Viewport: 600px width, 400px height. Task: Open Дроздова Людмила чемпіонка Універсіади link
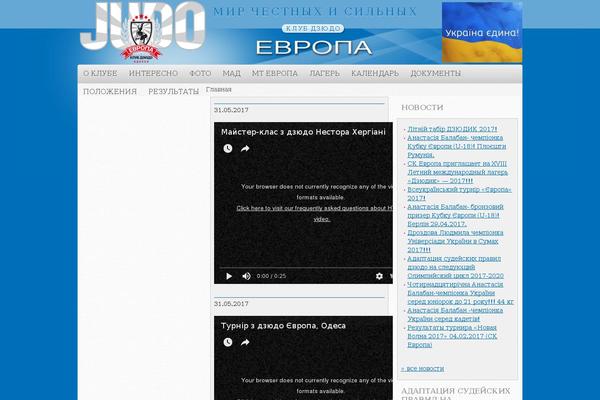[455, 241]
